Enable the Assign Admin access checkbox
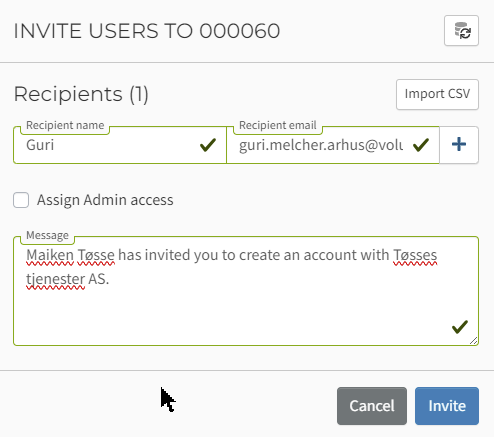This screenshot has height=437, width=494. coord(21,200)
